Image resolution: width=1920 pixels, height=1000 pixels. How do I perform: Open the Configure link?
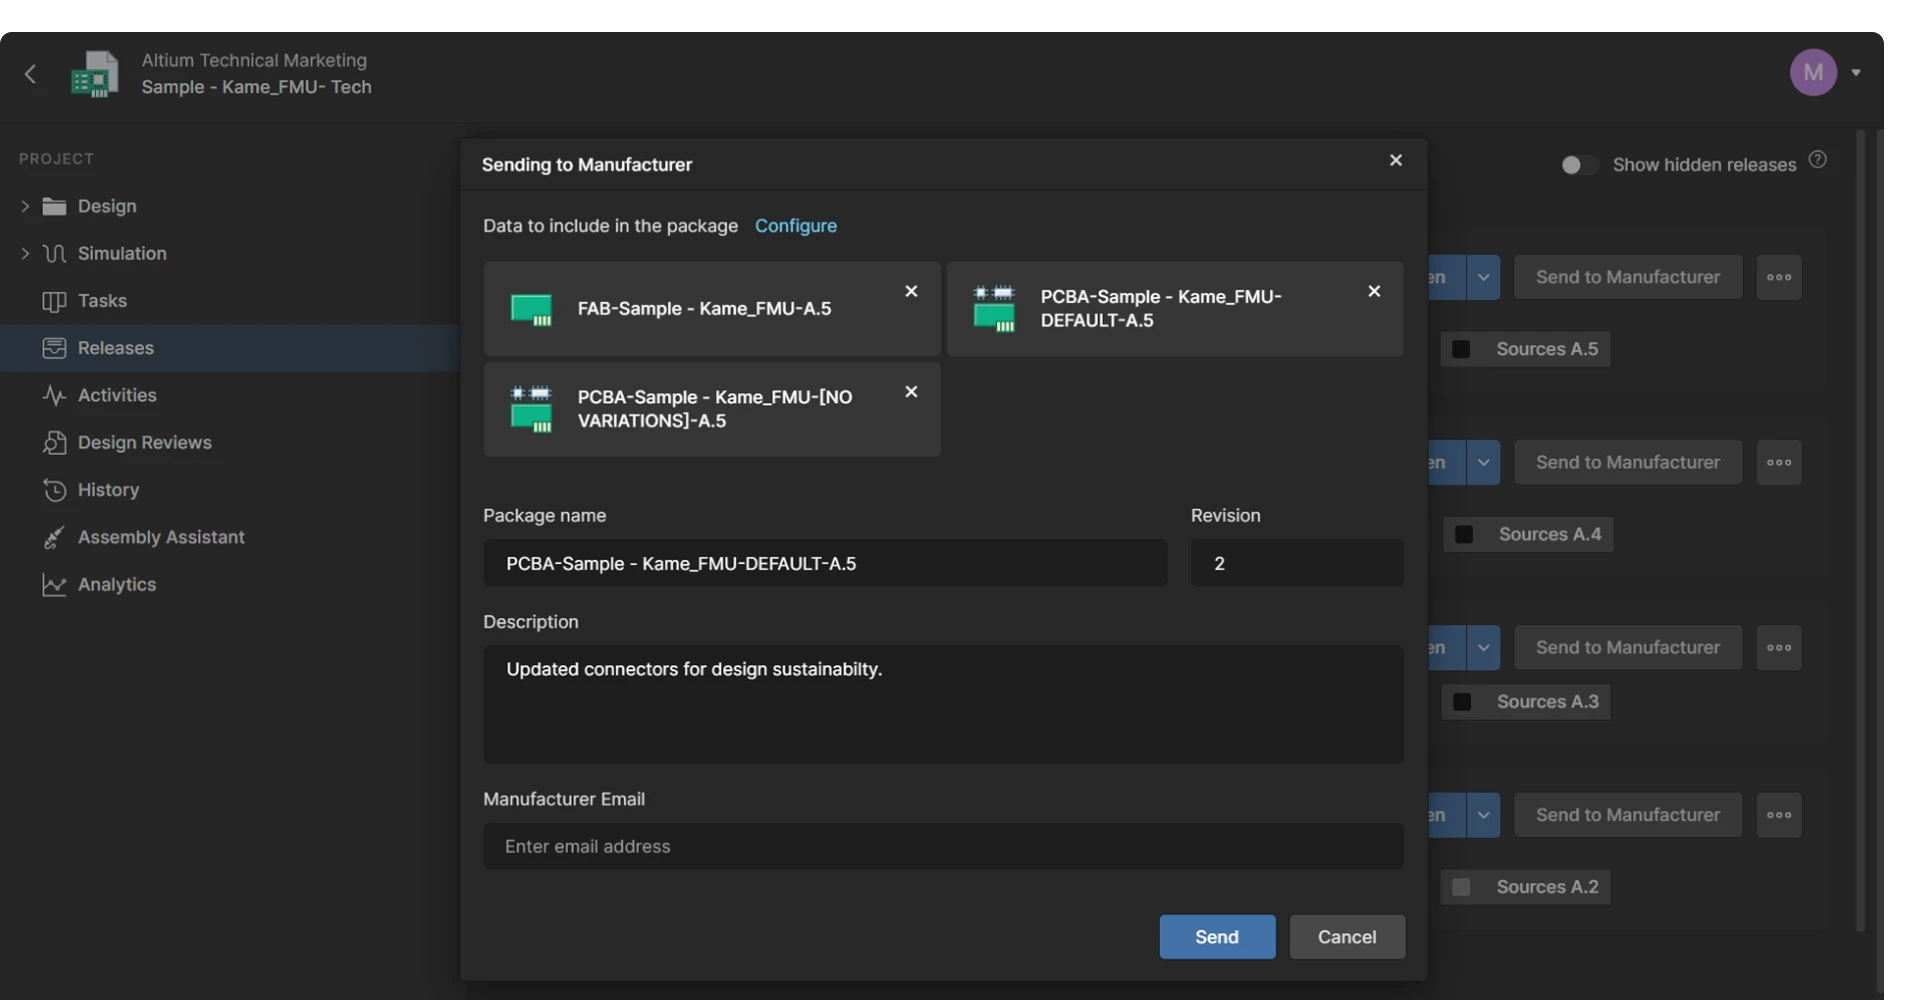click(x=796, y=226)
